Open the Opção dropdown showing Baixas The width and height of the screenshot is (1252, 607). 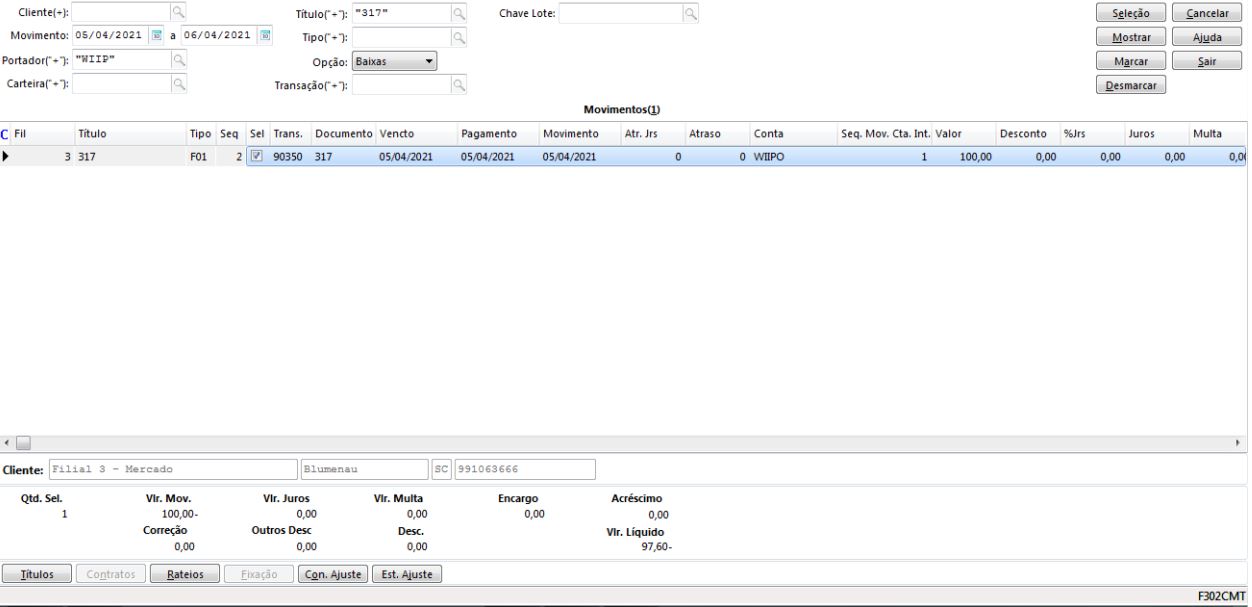[x=395, y=62]
